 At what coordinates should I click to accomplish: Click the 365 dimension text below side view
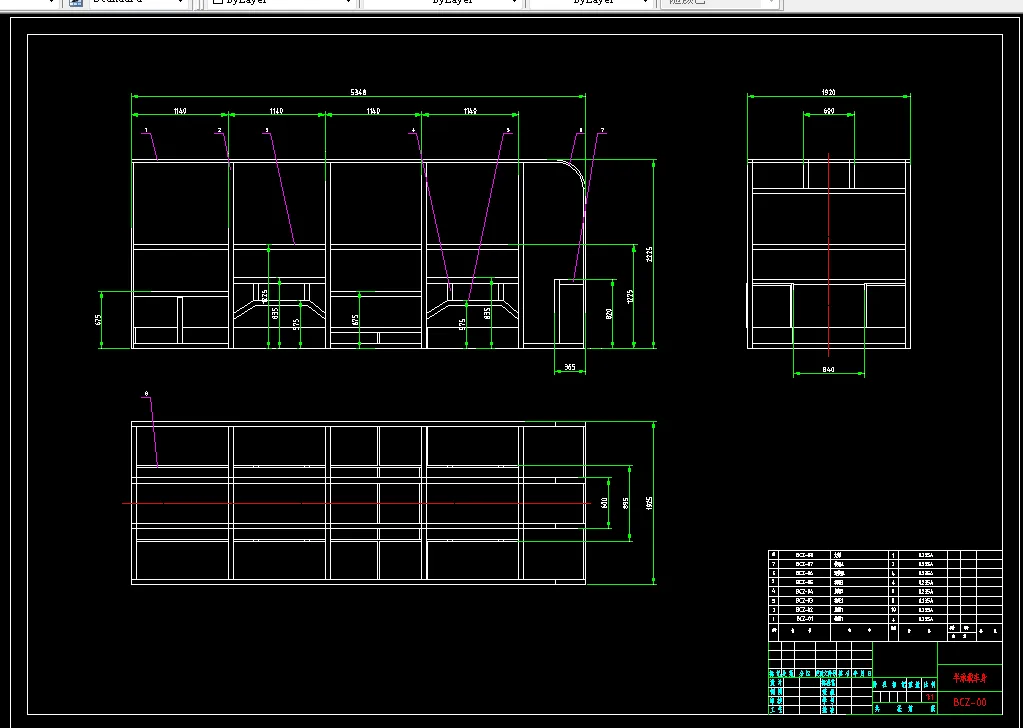click(570, 367)
